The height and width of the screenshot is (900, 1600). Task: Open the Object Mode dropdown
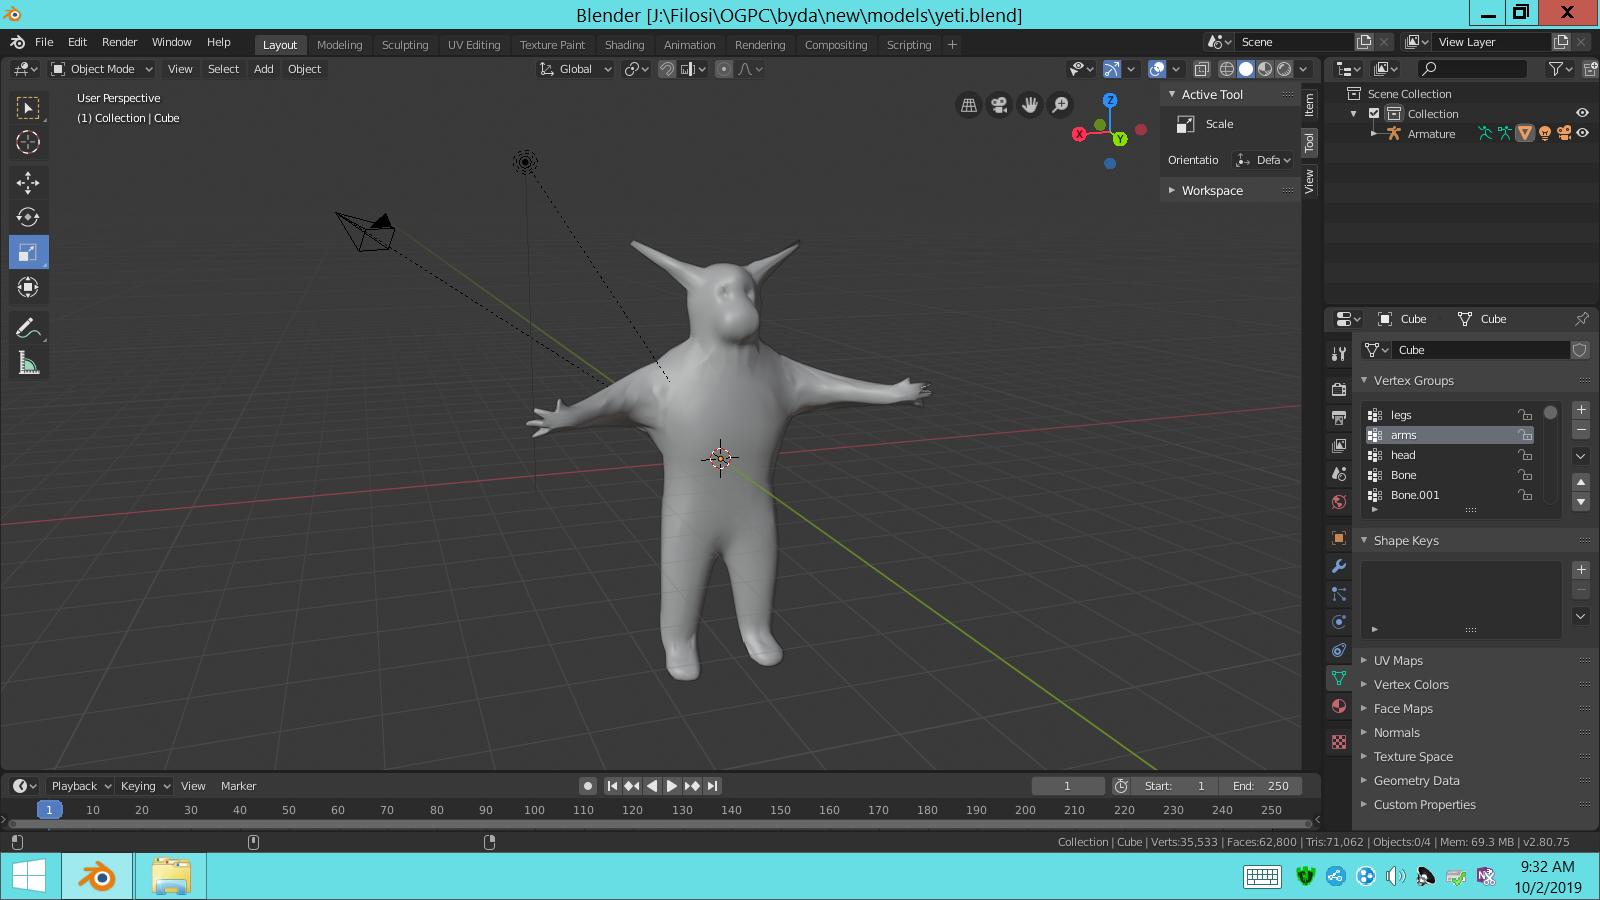(100, 69)
